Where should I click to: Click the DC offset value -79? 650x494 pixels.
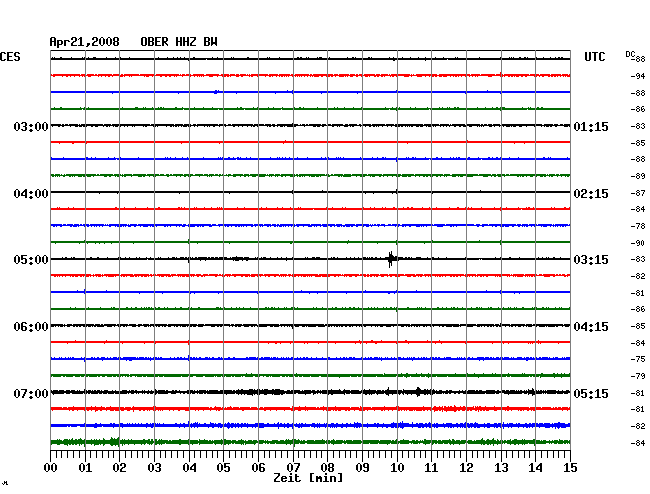pyautogui.click(x=638, y=376)
